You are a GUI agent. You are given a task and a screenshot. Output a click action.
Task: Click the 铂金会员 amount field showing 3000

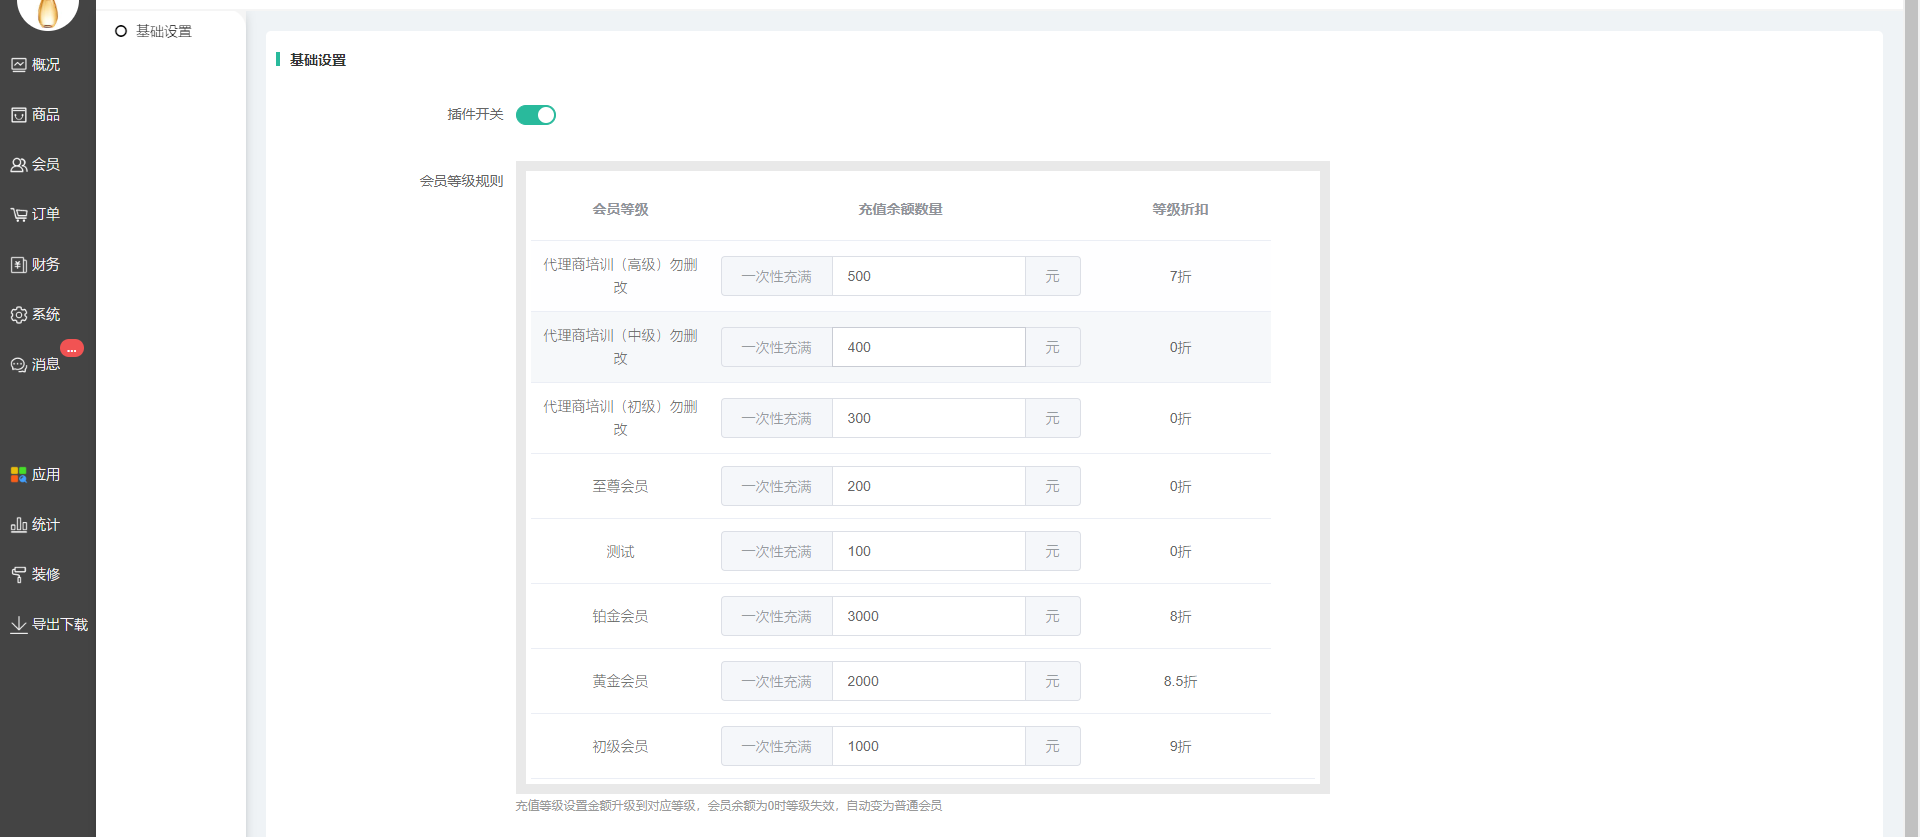coord(928,616)
